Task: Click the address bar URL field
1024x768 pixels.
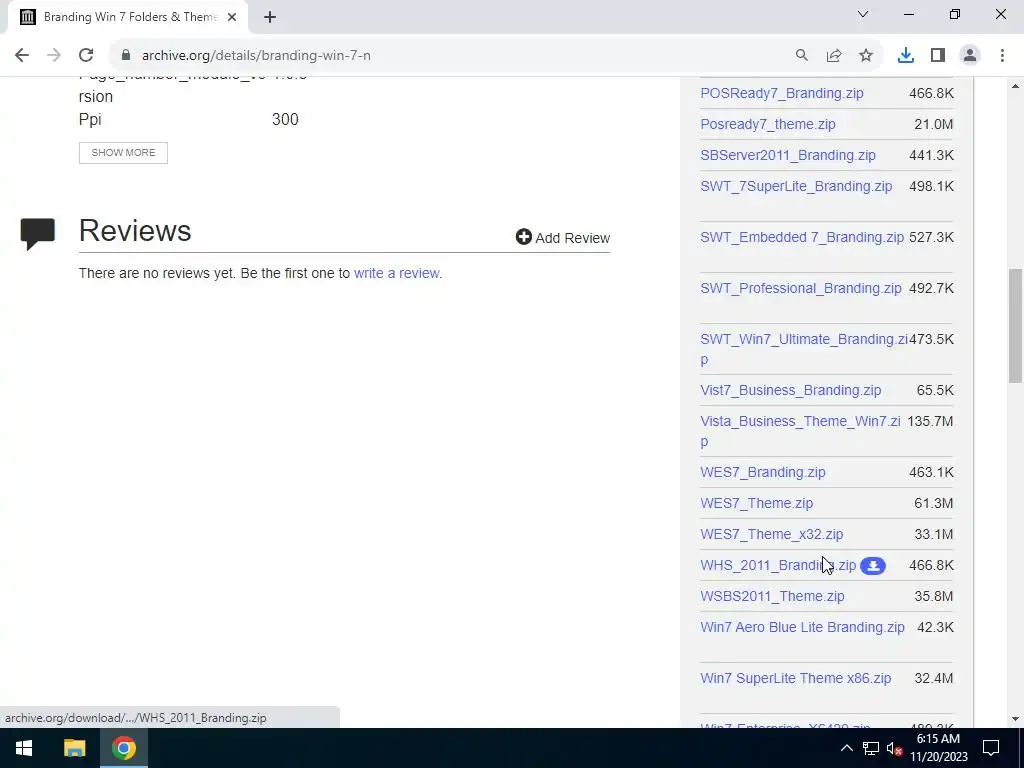Action: tap(457, 56)
